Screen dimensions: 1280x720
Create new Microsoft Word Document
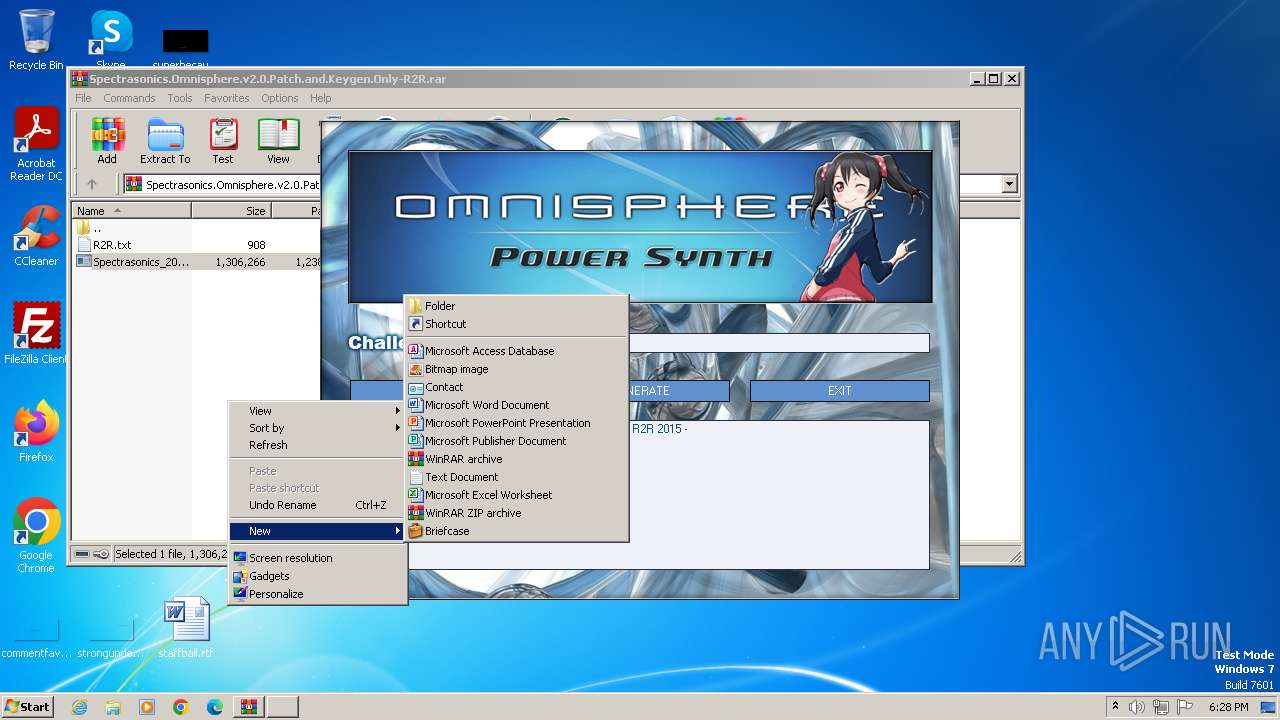[516, 405]
